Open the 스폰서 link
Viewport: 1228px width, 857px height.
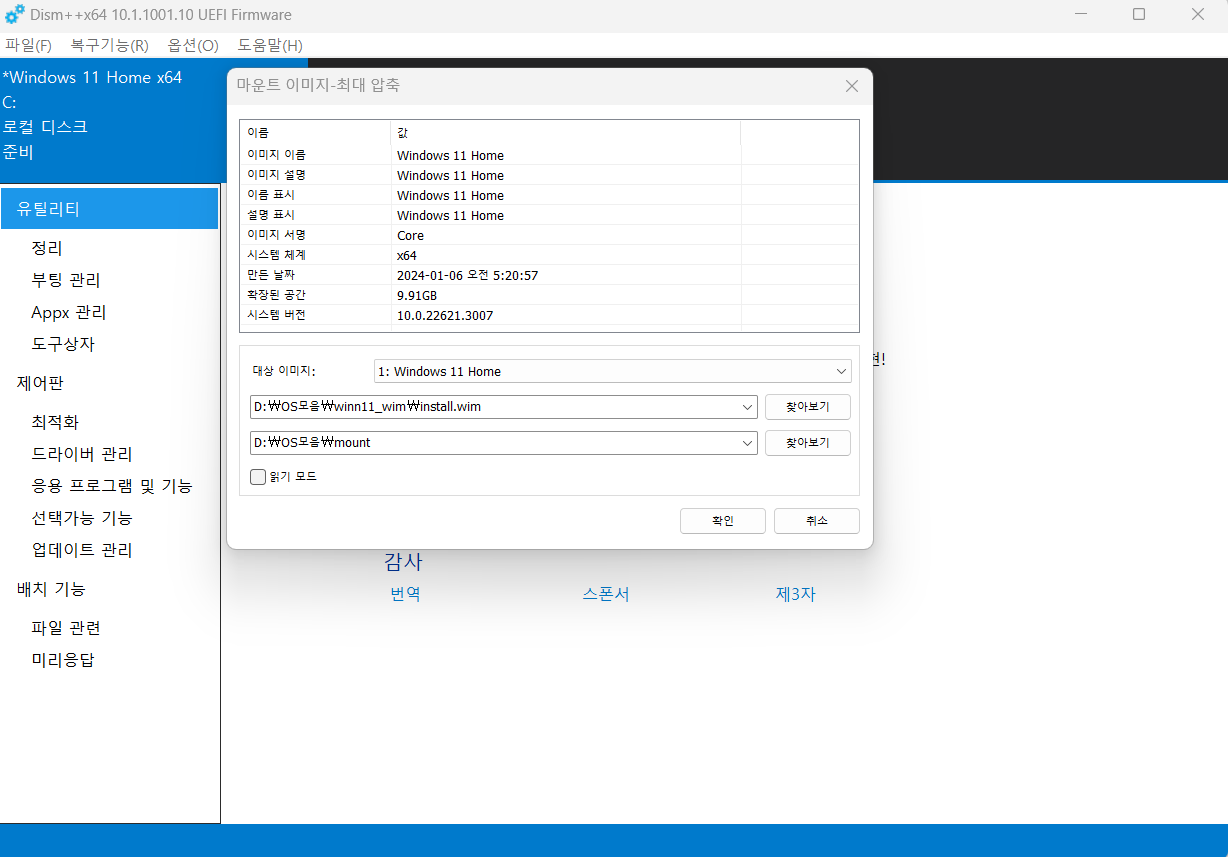pos(606,593)
